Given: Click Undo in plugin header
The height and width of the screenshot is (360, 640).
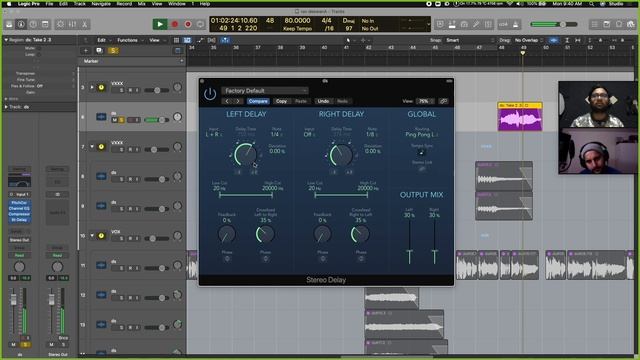Looking at the screenshot, I should point(323,101).
